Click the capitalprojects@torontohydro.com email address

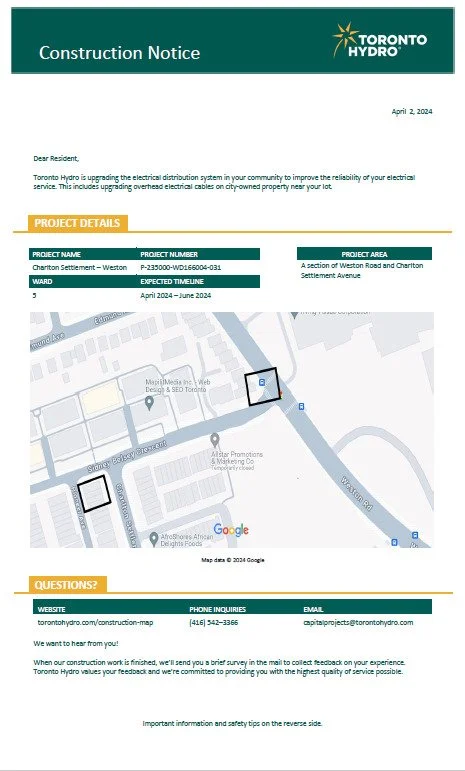pos(358,622)
